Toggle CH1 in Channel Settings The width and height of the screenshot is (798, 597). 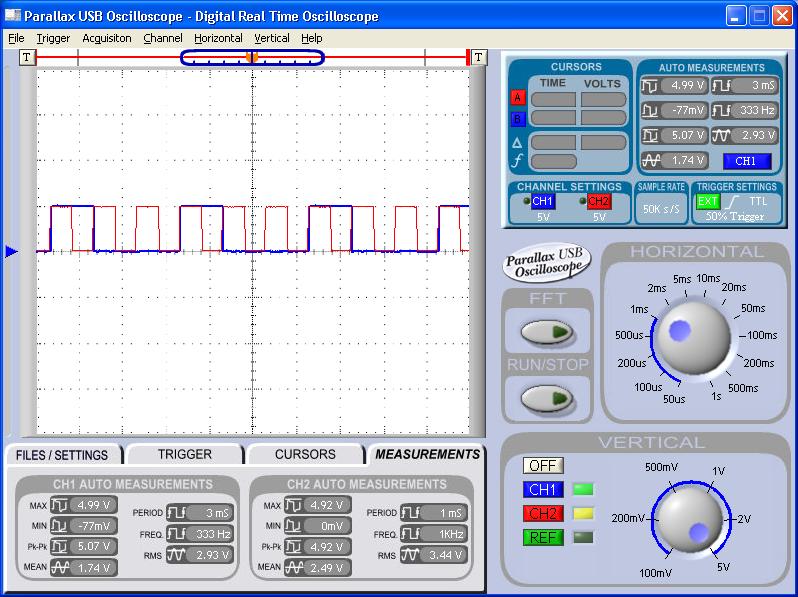543,202
